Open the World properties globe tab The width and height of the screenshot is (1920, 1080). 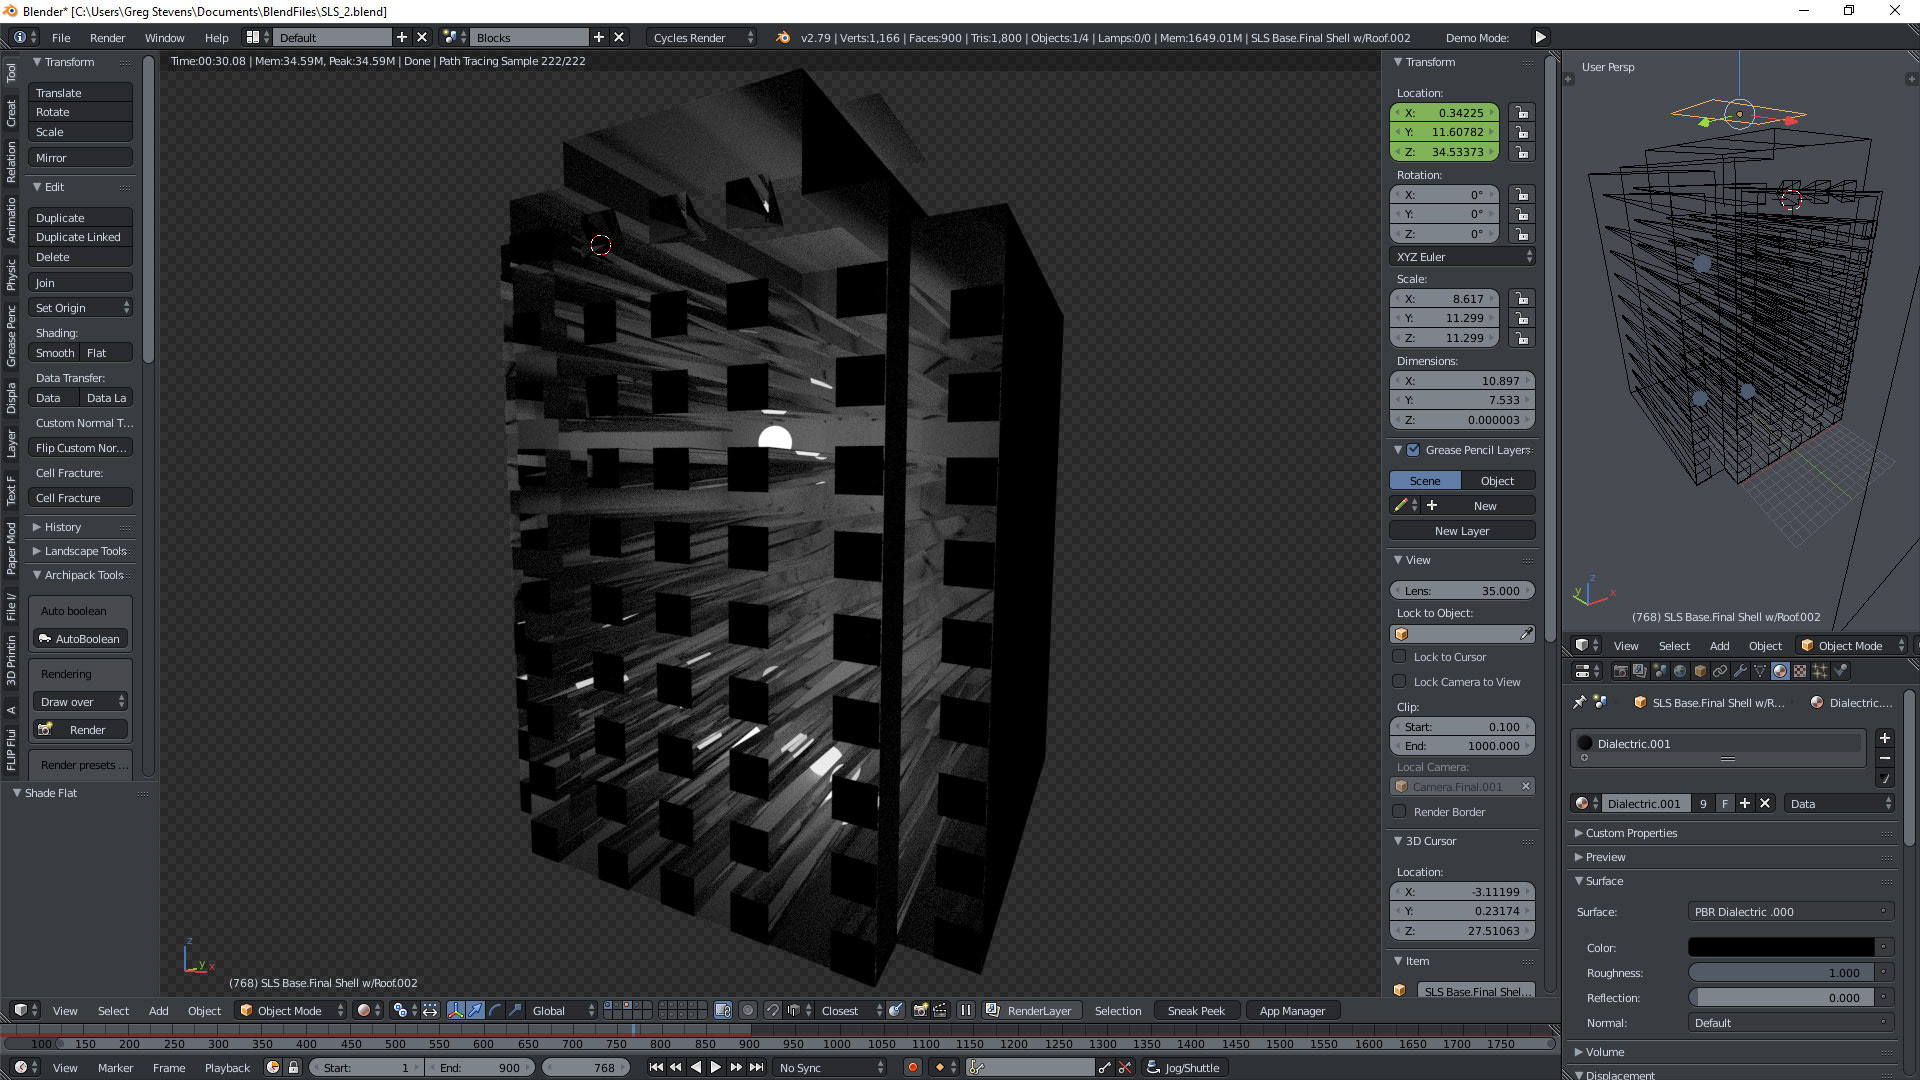[1680, 671]
